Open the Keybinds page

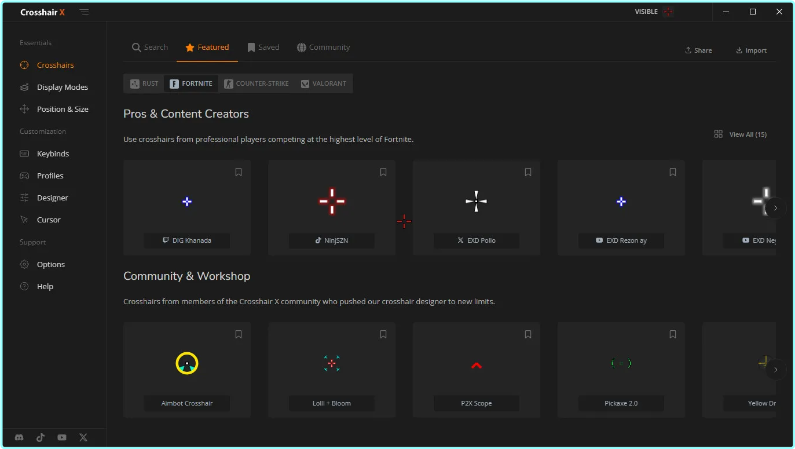pyautogui.click(x=52, y=154)
